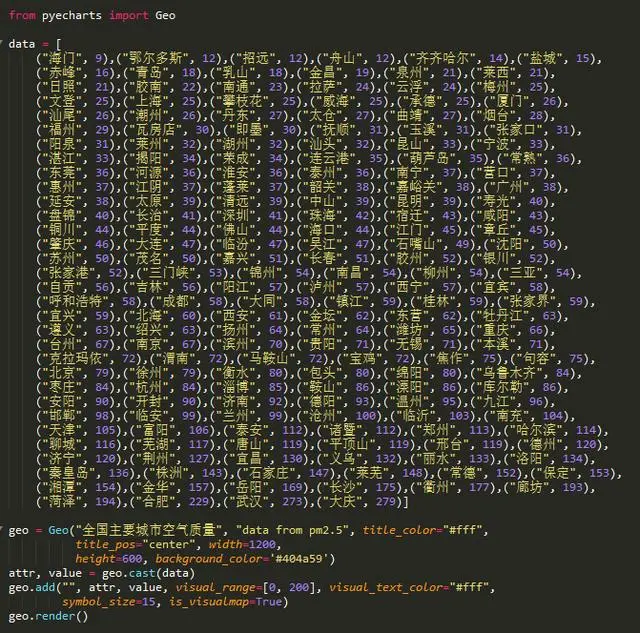Select the "天津" entry
Screen dimensions: 640x633
(x=62, y=430)
